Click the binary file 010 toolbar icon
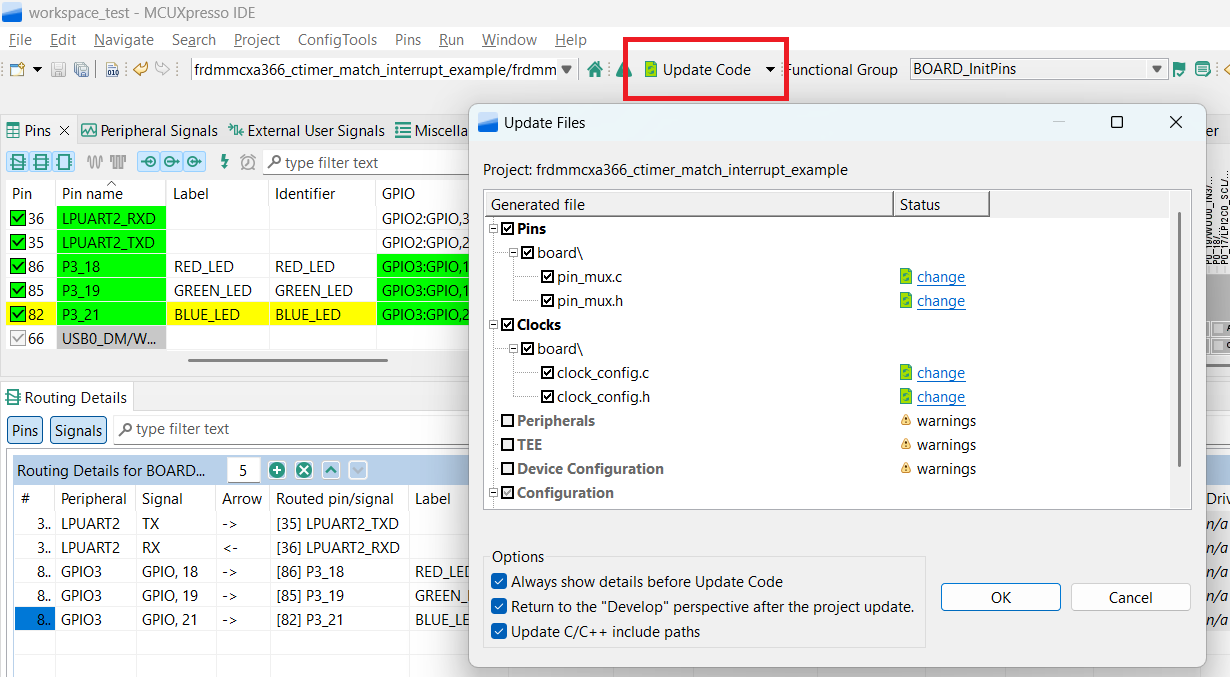 coord(112,70)
